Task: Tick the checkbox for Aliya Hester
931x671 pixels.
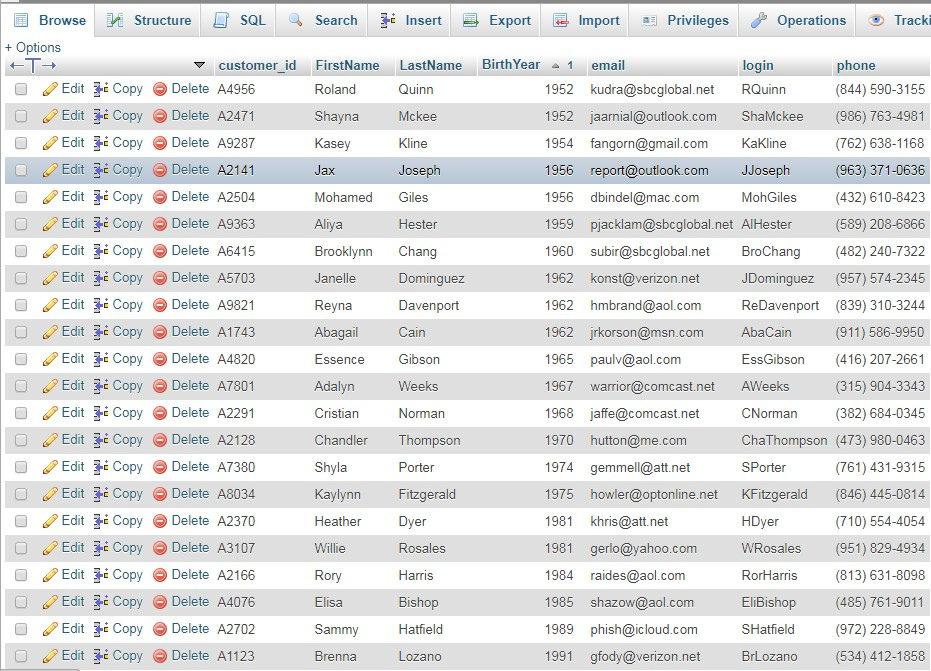Action: tap(21, 224)
